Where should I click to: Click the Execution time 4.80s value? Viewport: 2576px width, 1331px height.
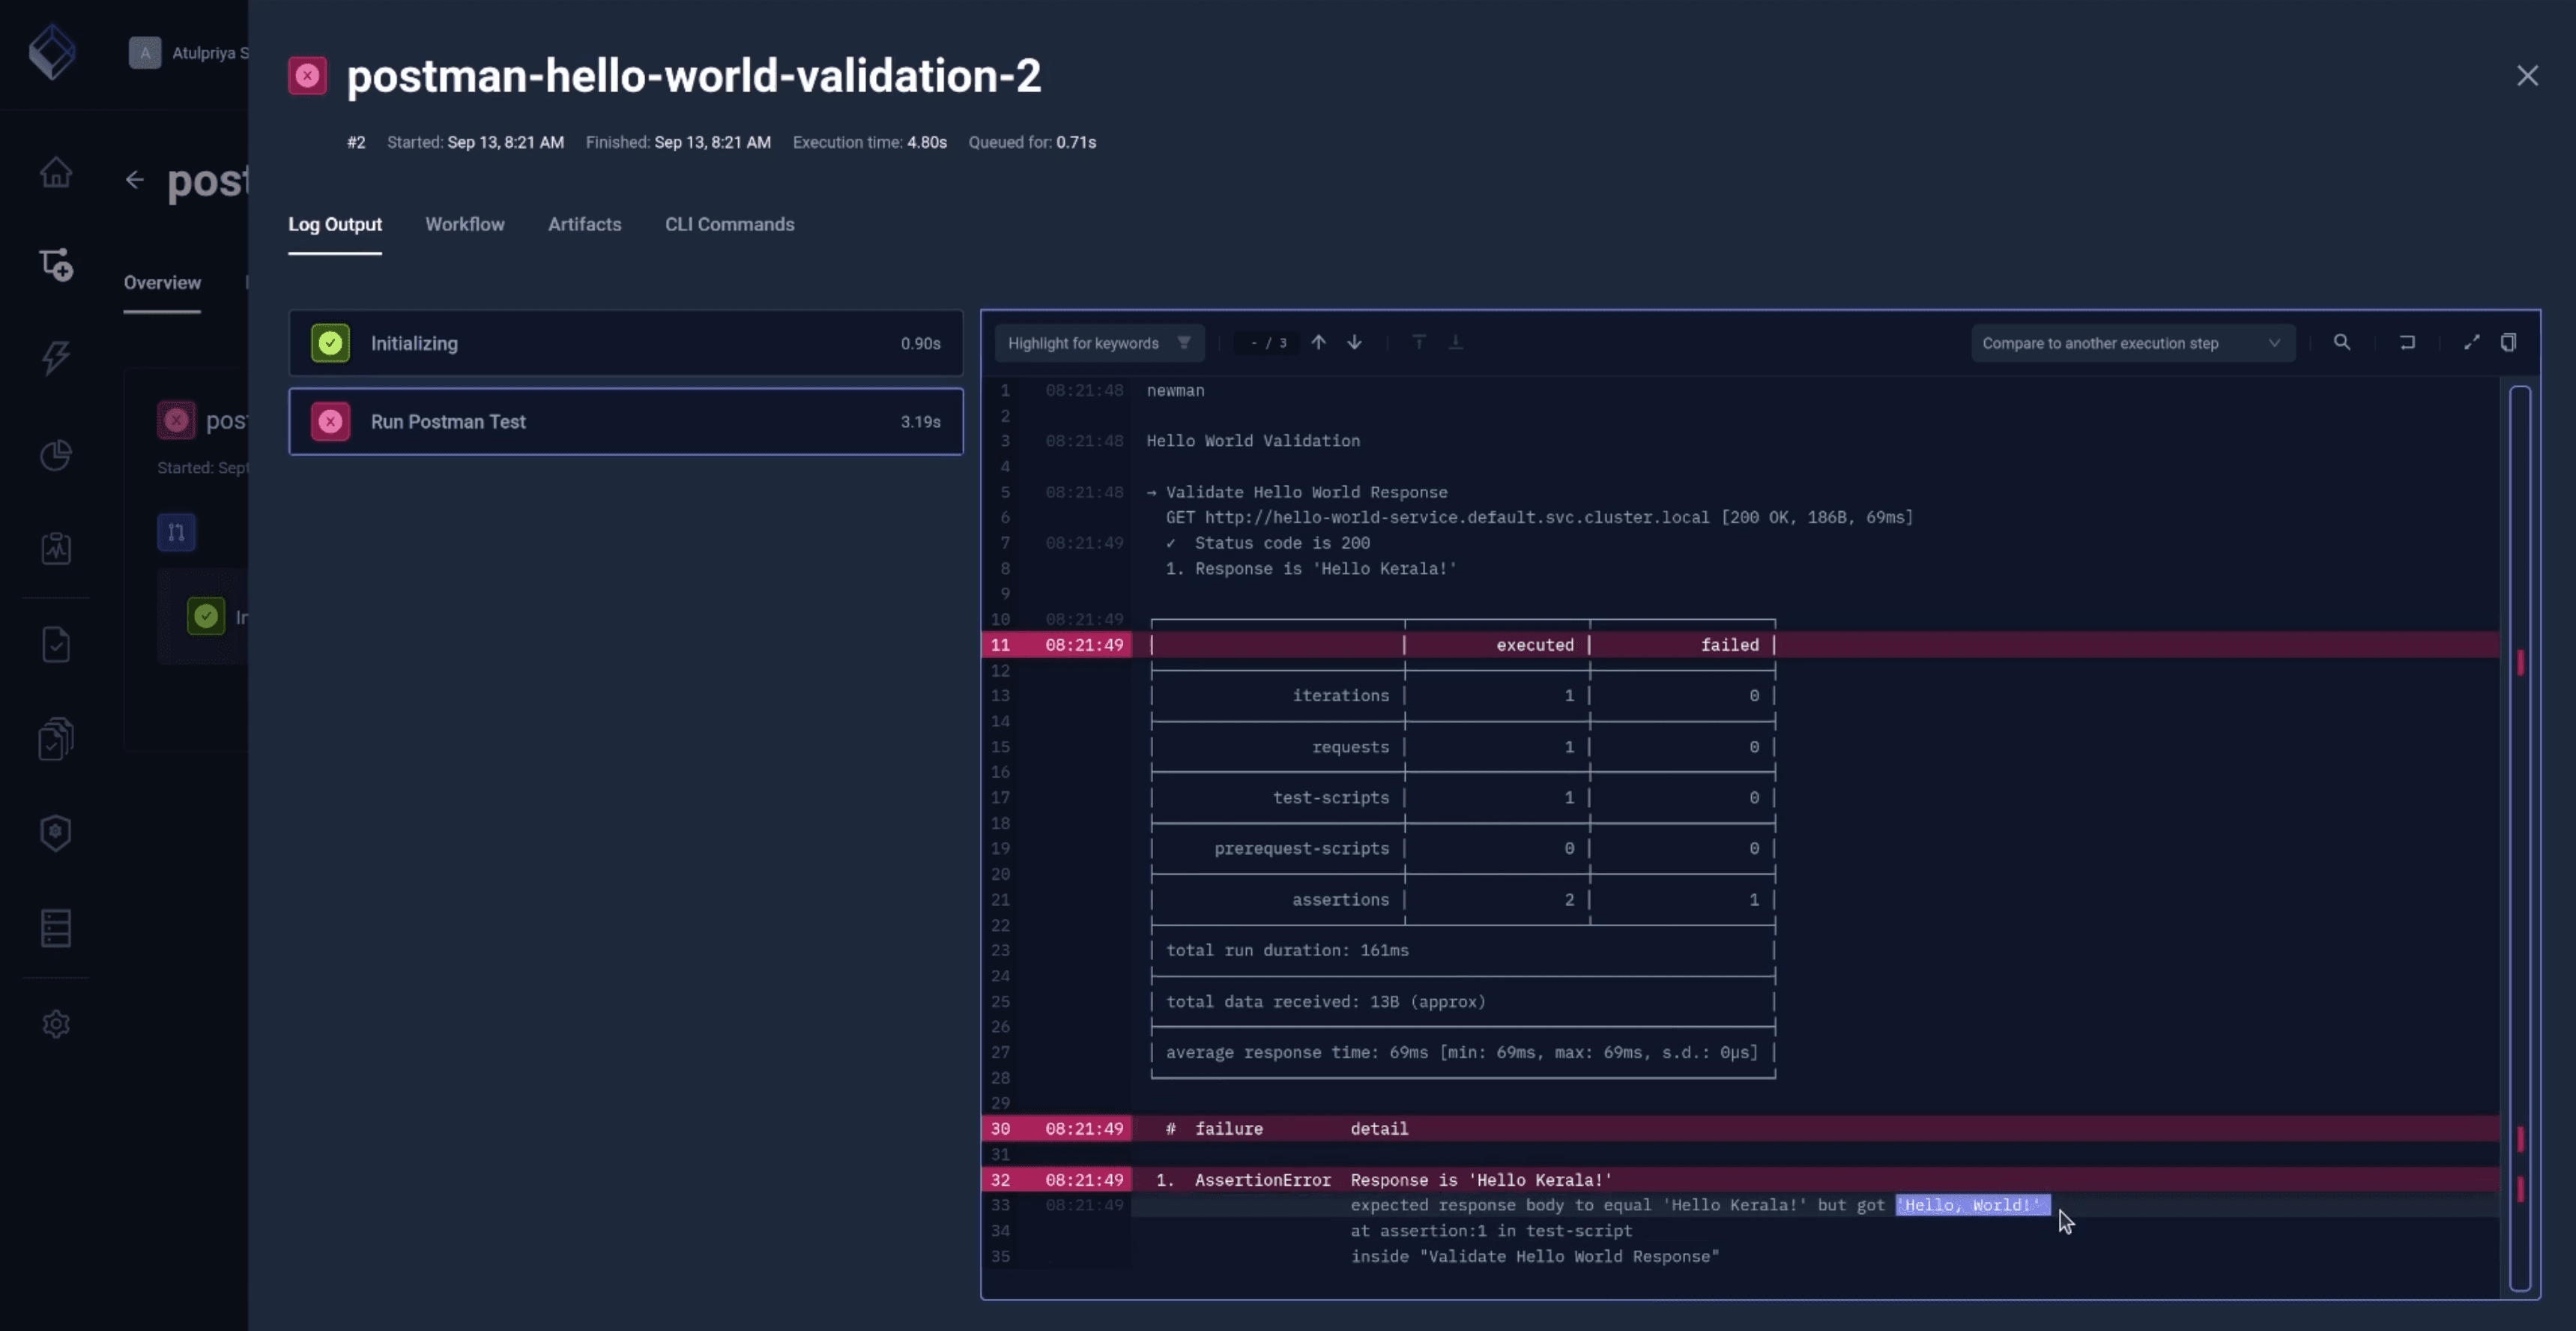pos(927,142)
